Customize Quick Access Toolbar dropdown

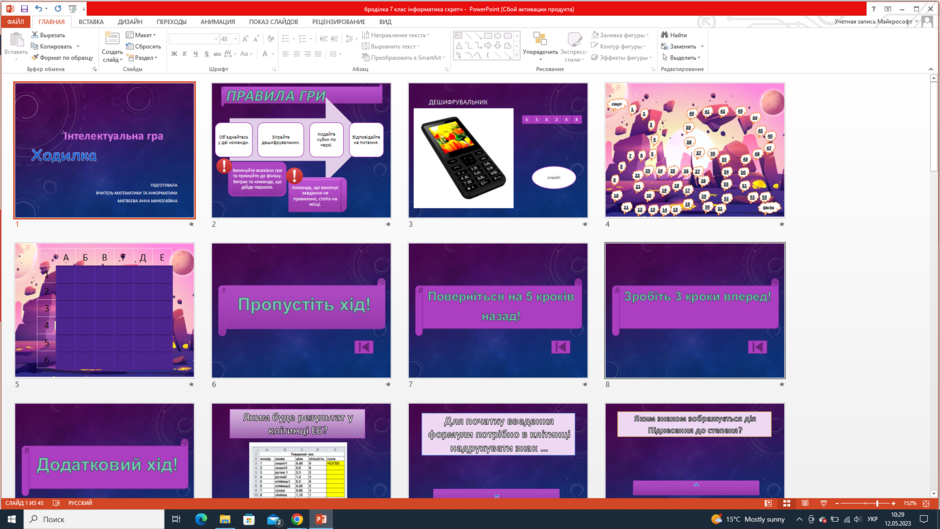coord(83,9)
